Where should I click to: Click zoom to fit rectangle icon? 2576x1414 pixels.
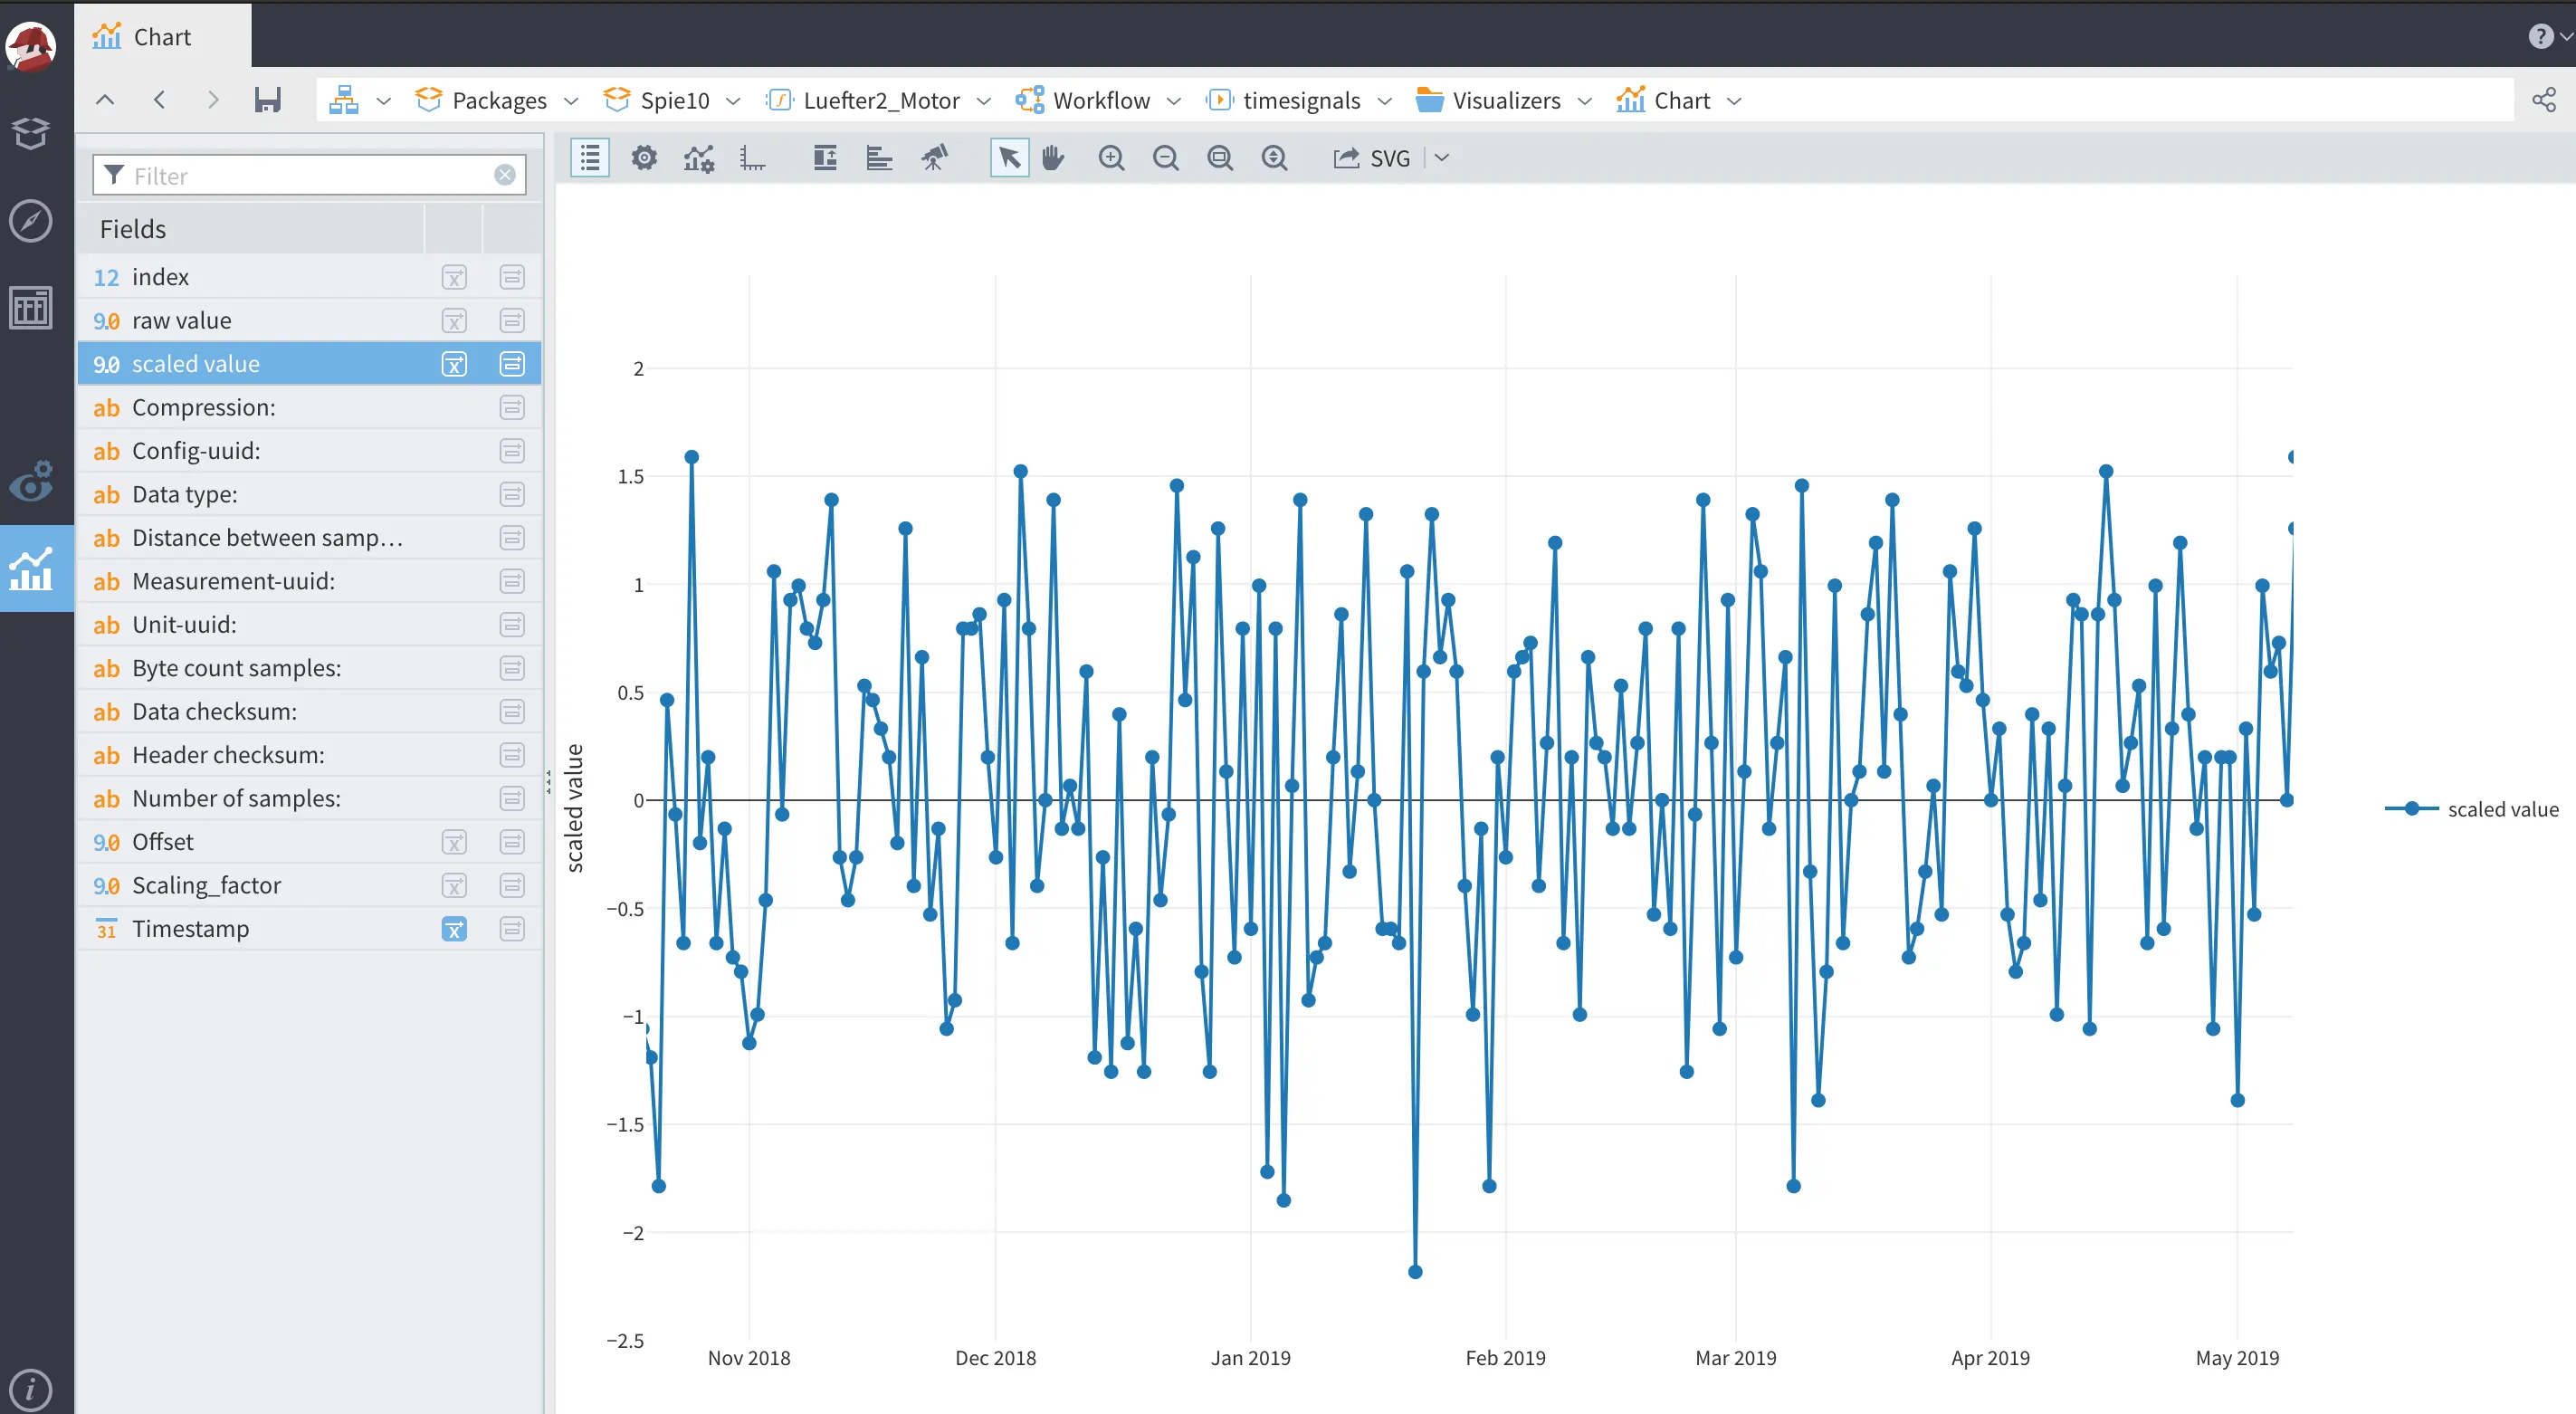click(1219, 158)
